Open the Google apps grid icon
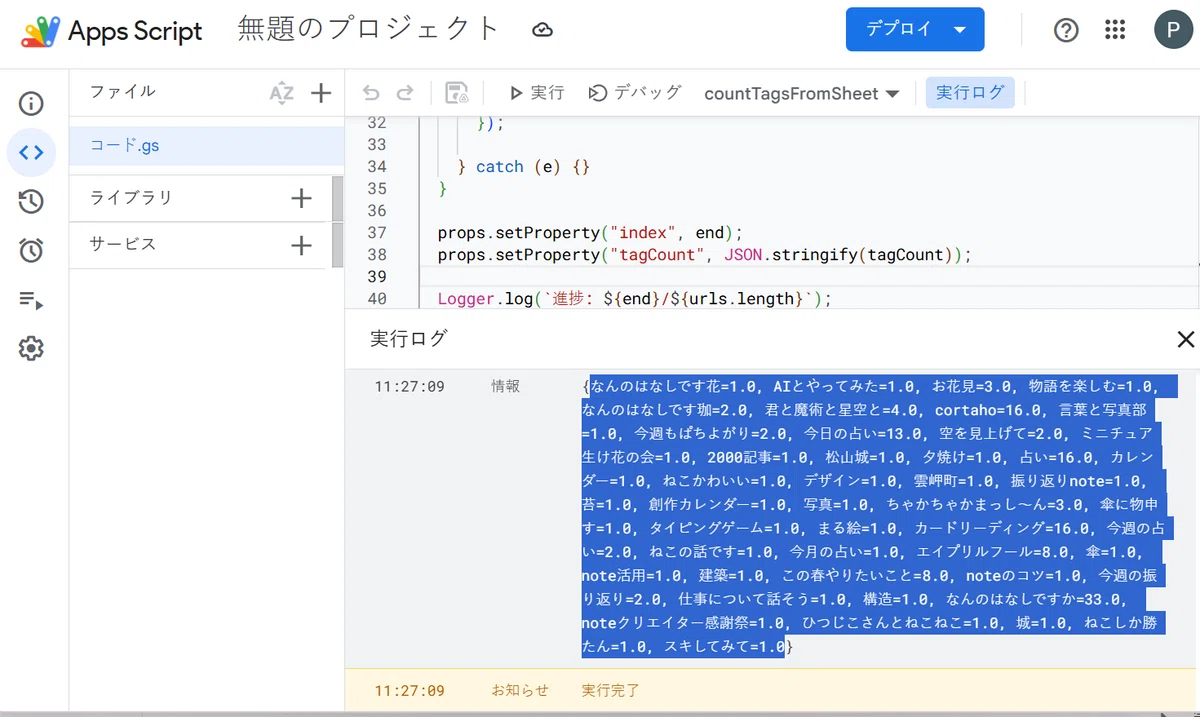 click(1115, 30)
